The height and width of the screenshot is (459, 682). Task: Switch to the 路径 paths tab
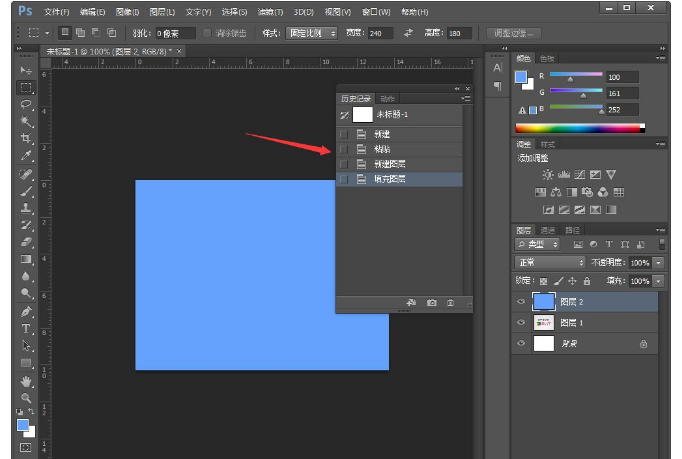(573, 230)
